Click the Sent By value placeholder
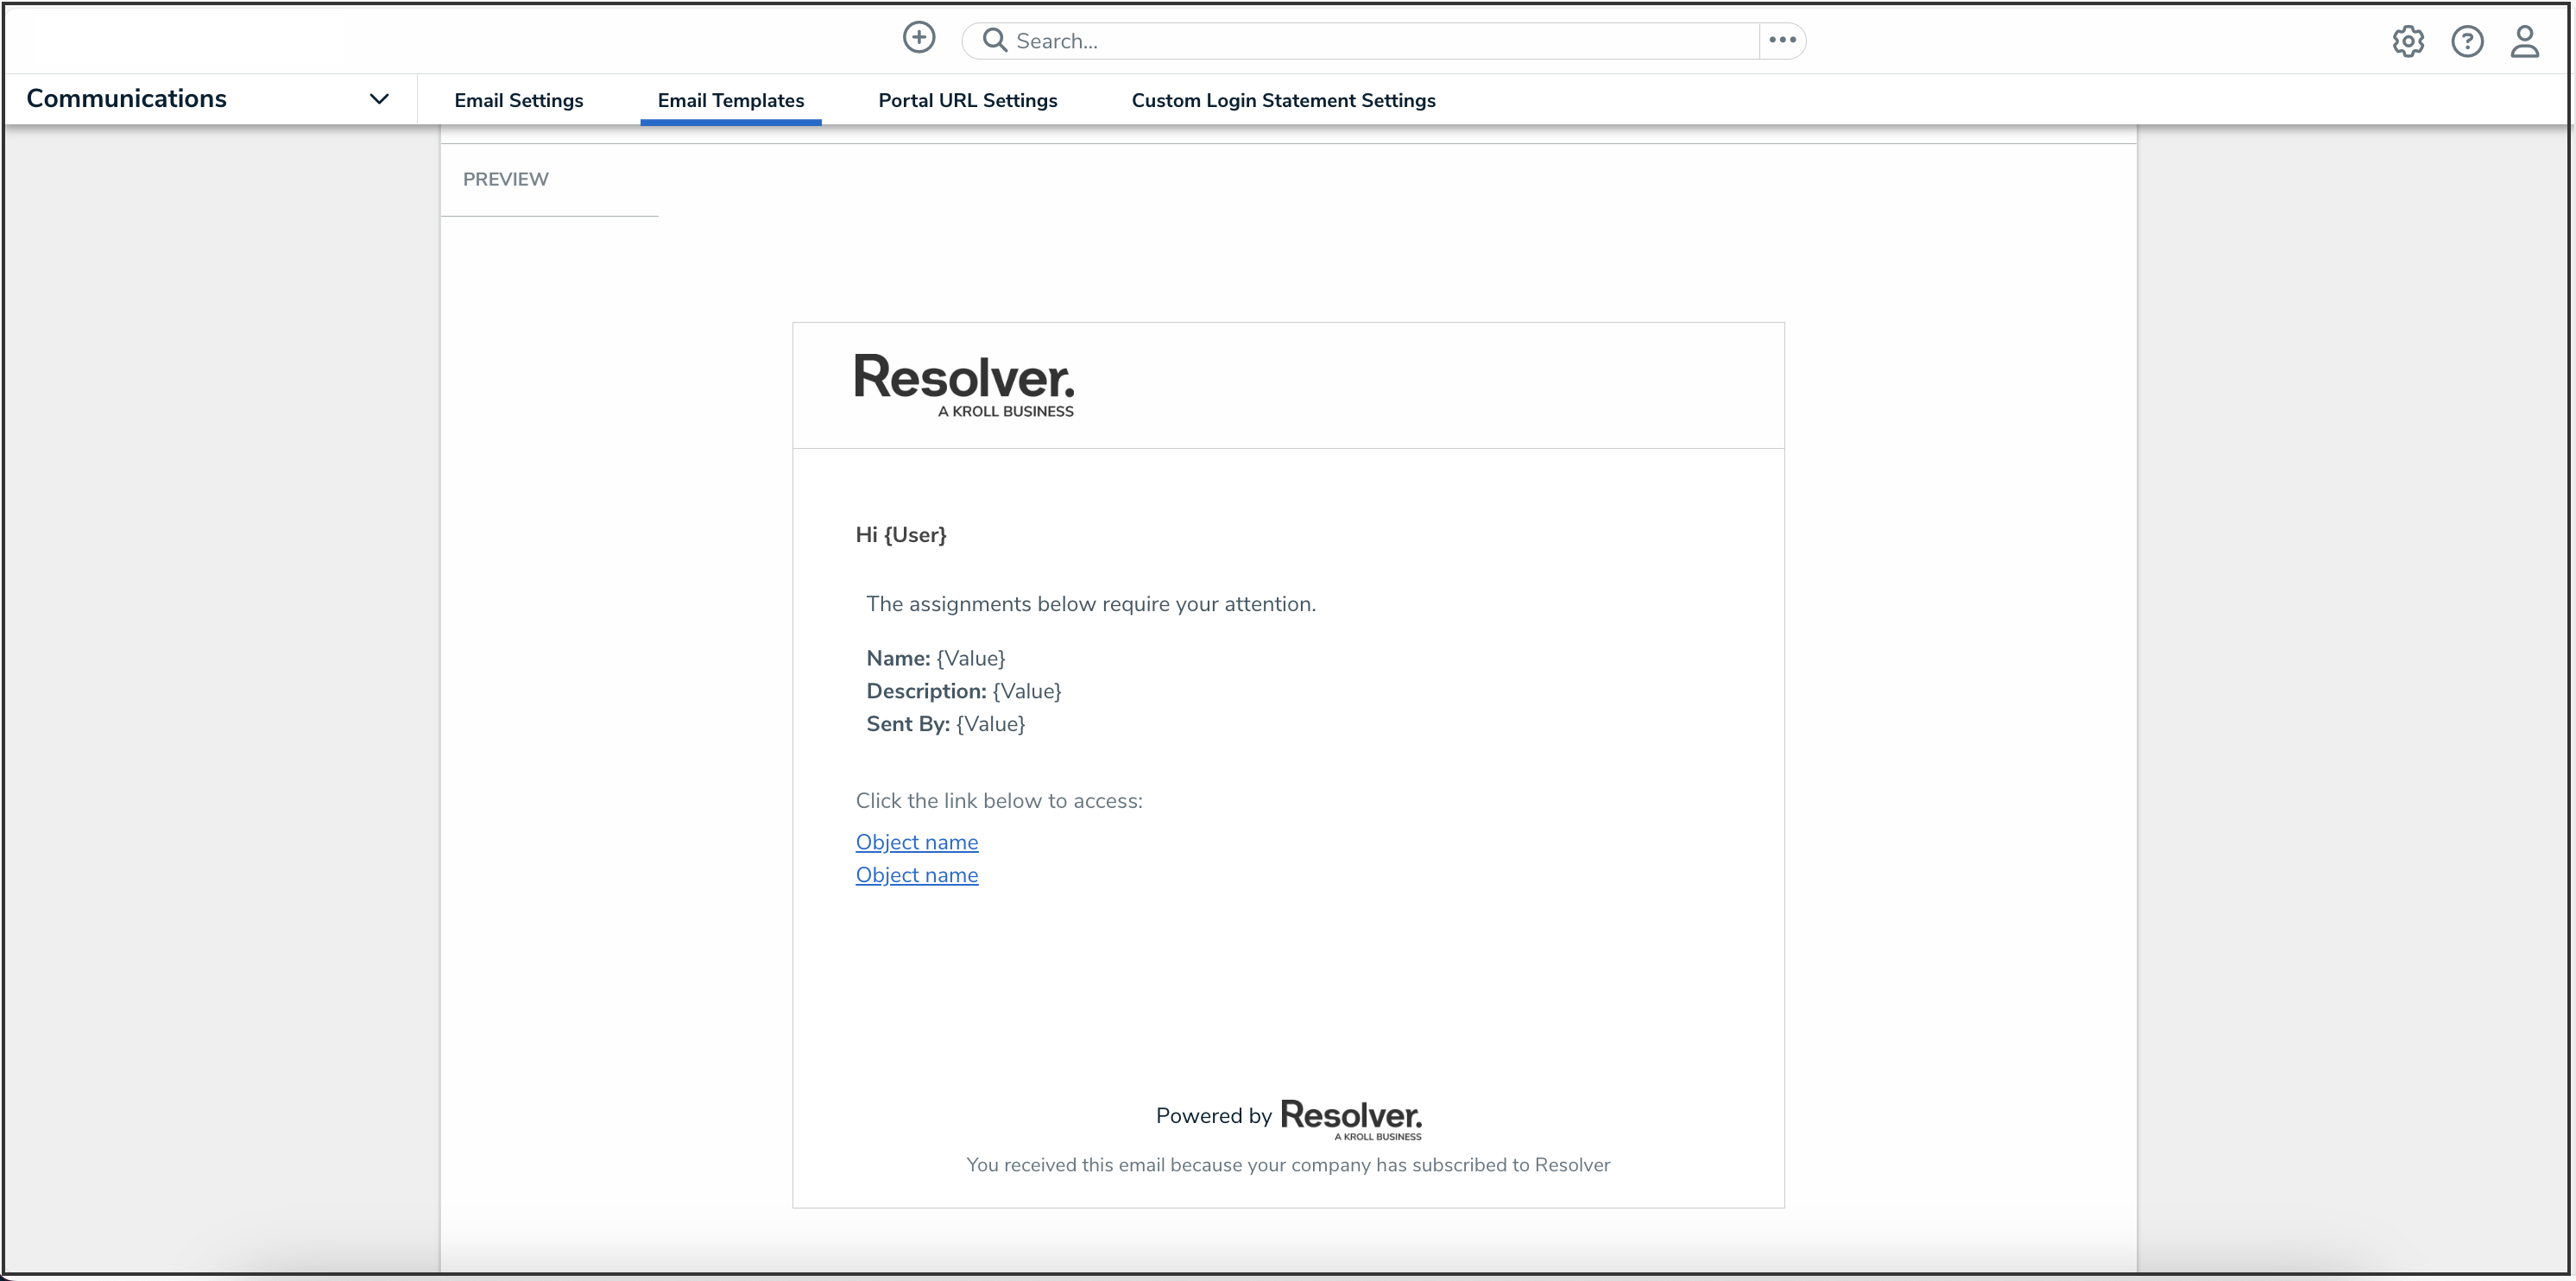This screenshot has height=1281, width=2576. (990, 724)
